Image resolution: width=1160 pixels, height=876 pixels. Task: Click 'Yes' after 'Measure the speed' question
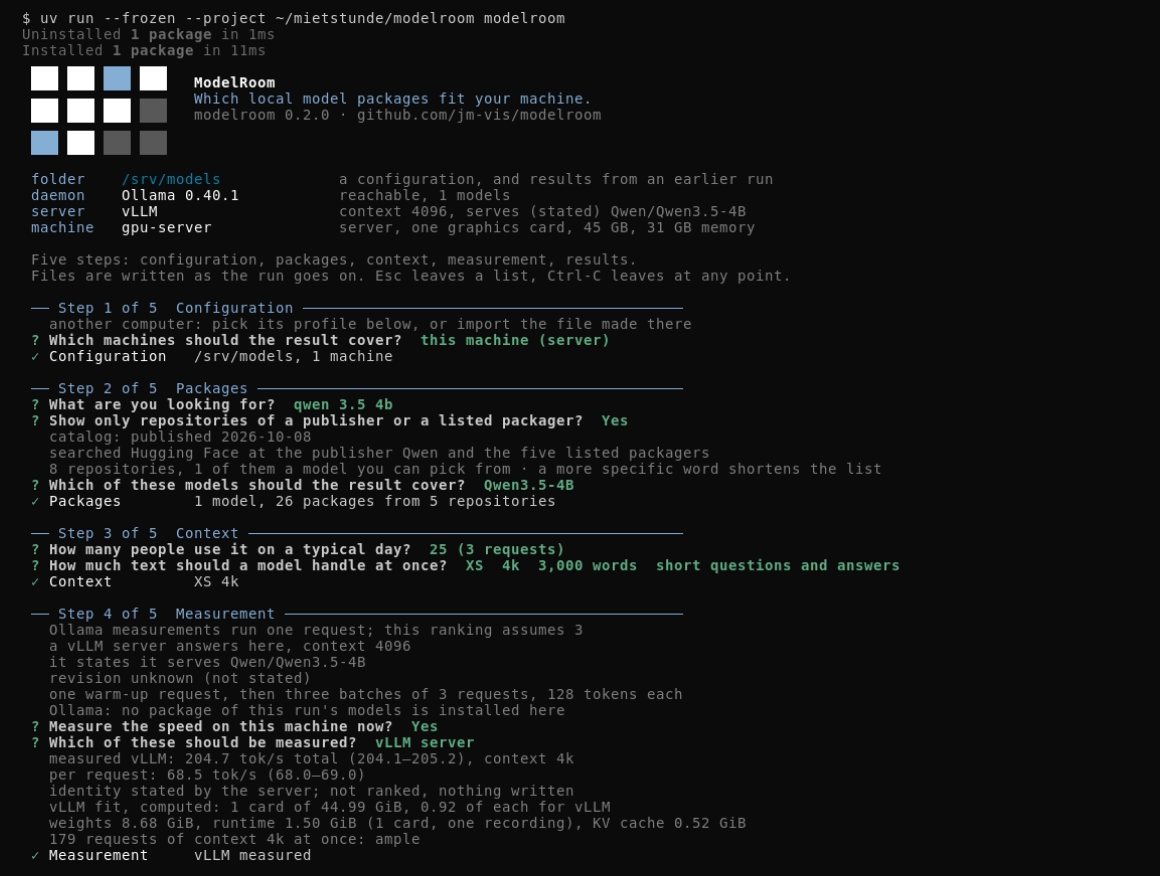(425, 727)
